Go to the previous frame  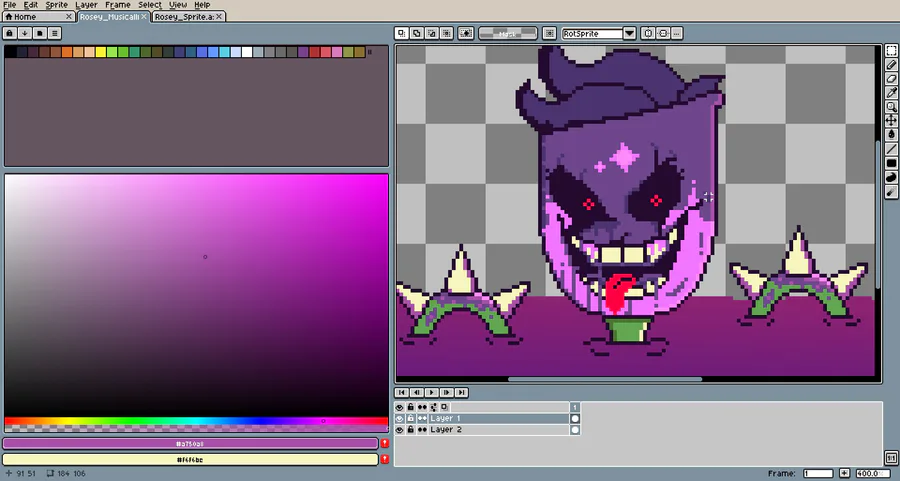(417, 393)
